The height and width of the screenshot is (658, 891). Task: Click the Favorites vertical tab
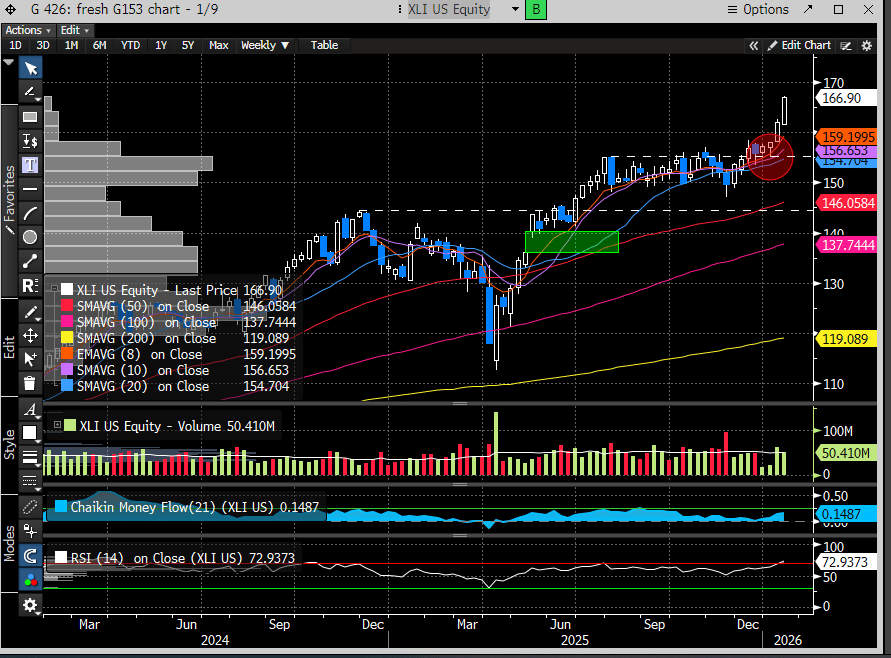pyautogui.click(x=9, y=200)
